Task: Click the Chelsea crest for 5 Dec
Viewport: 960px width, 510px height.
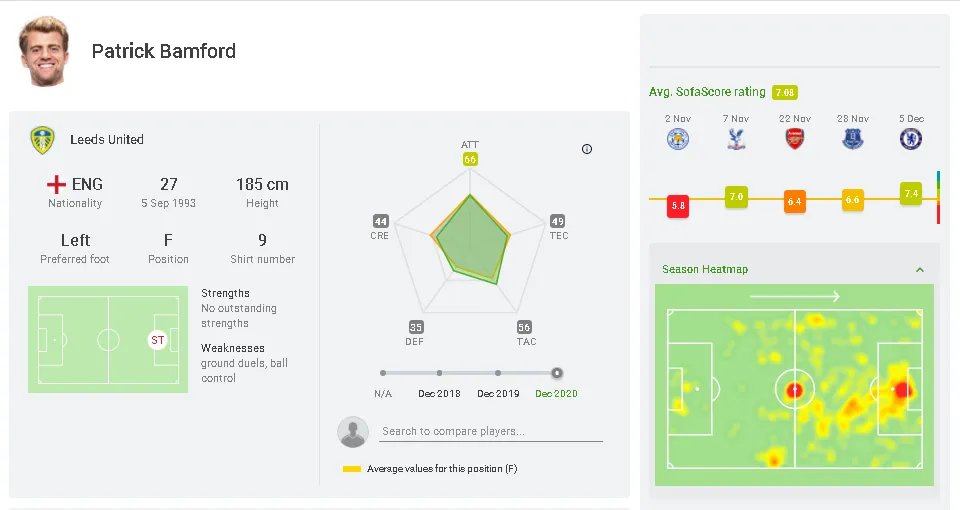Action: click(x=910, y=140)
